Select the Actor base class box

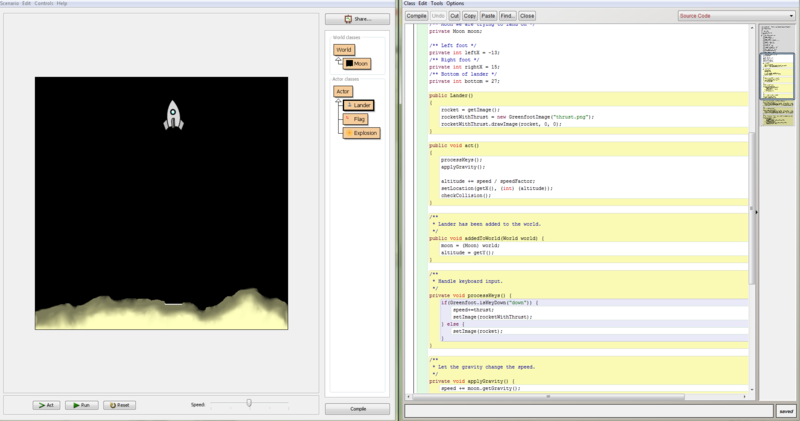(343, 91)
